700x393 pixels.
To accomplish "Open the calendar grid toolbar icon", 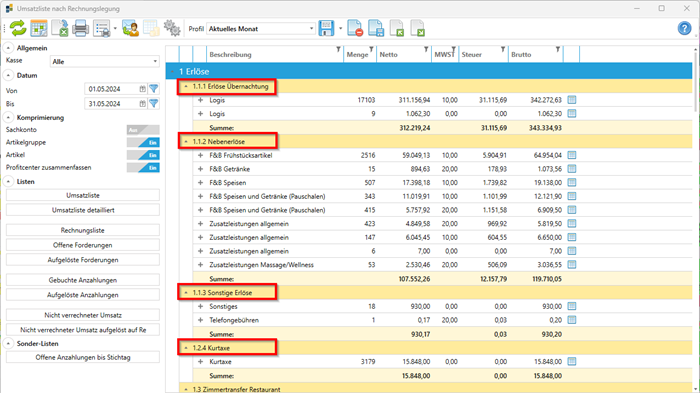I will pyautogui.click(x=39, y=29).
